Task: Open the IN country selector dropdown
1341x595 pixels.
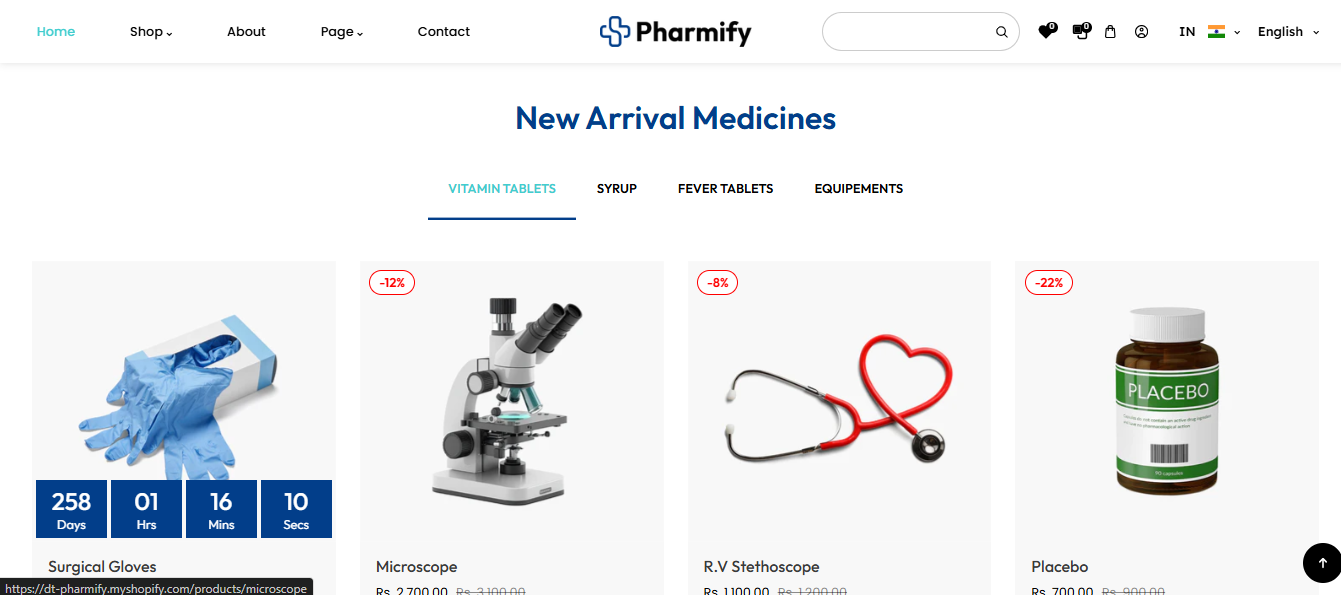Action: (1209, 32)
